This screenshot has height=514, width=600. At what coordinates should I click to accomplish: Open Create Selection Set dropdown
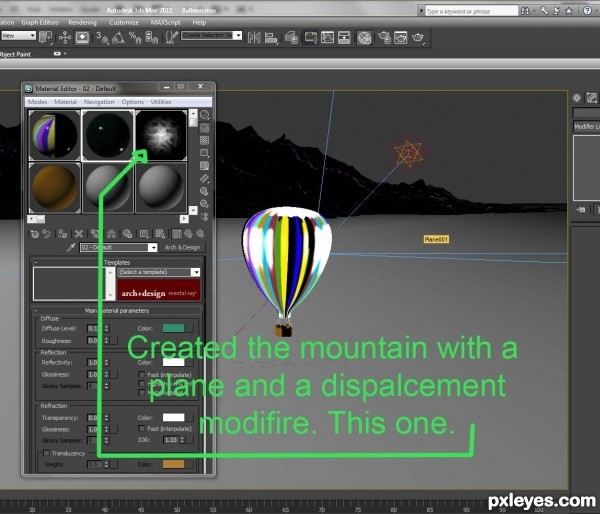click(x=211, y=36)
